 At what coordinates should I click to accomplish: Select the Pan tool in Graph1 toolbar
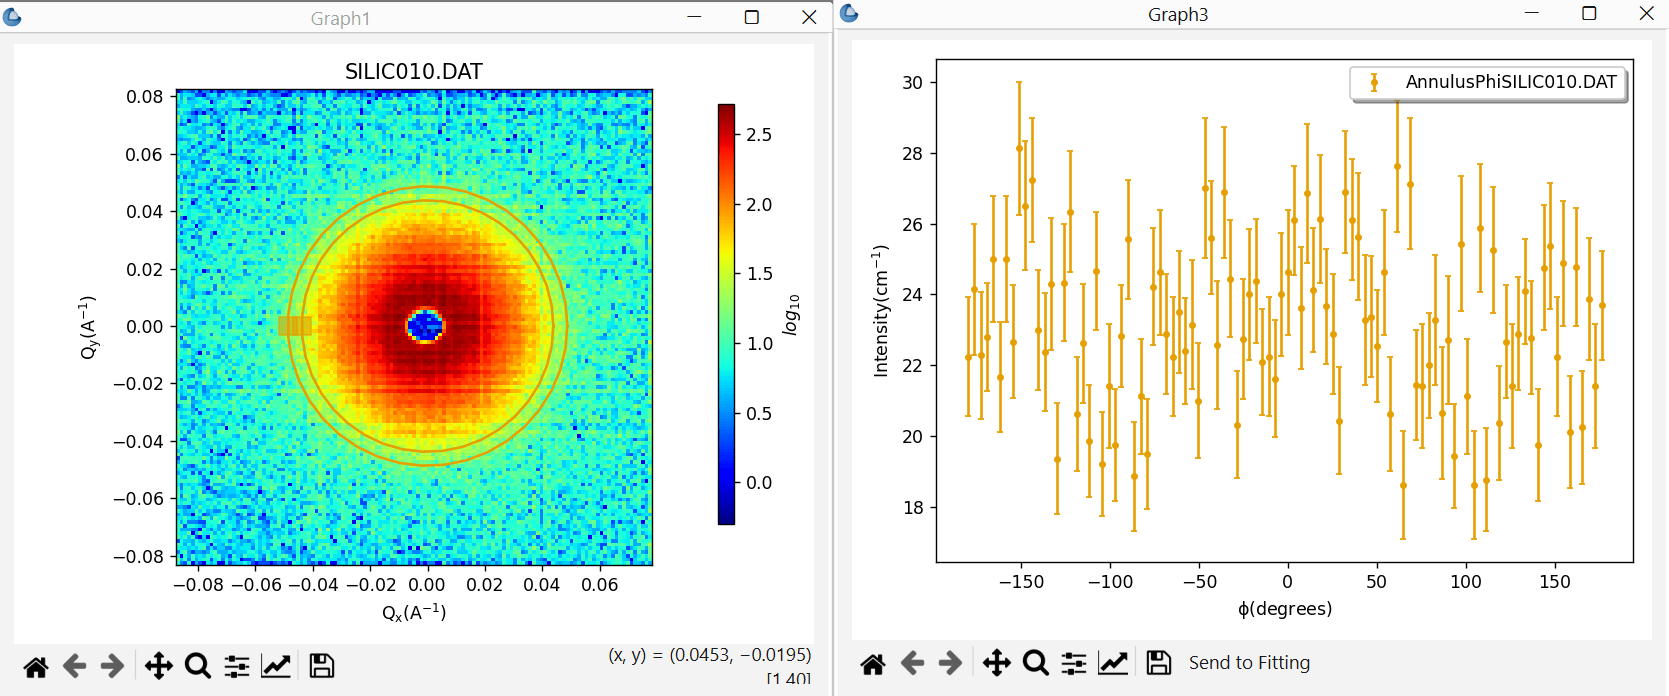(x=159, y=666)
